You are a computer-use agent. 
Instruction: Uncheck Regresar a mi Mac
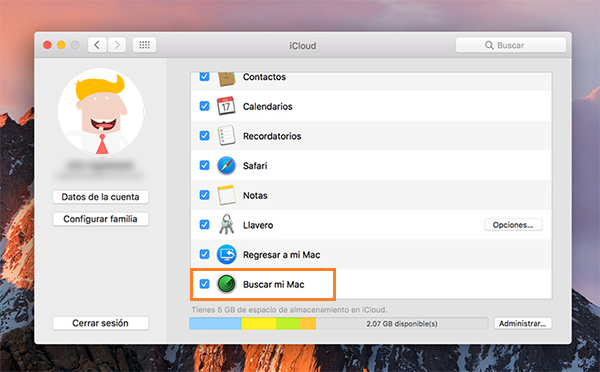point(204,254)
